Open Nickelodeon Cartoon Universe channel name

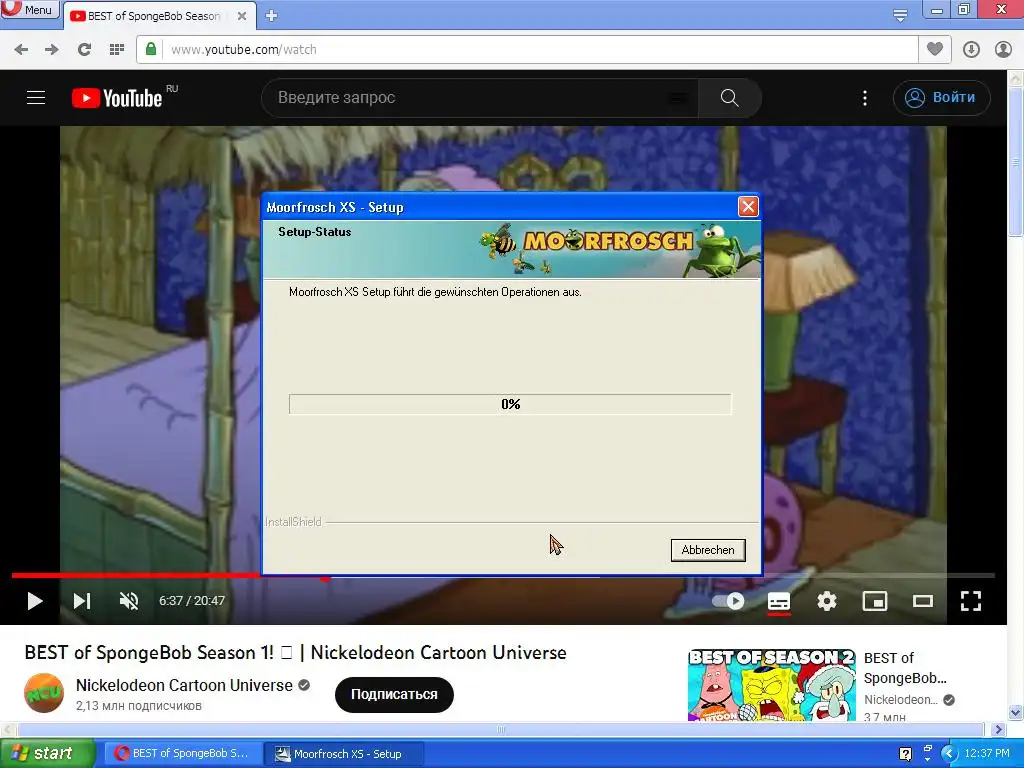[184, 685]
